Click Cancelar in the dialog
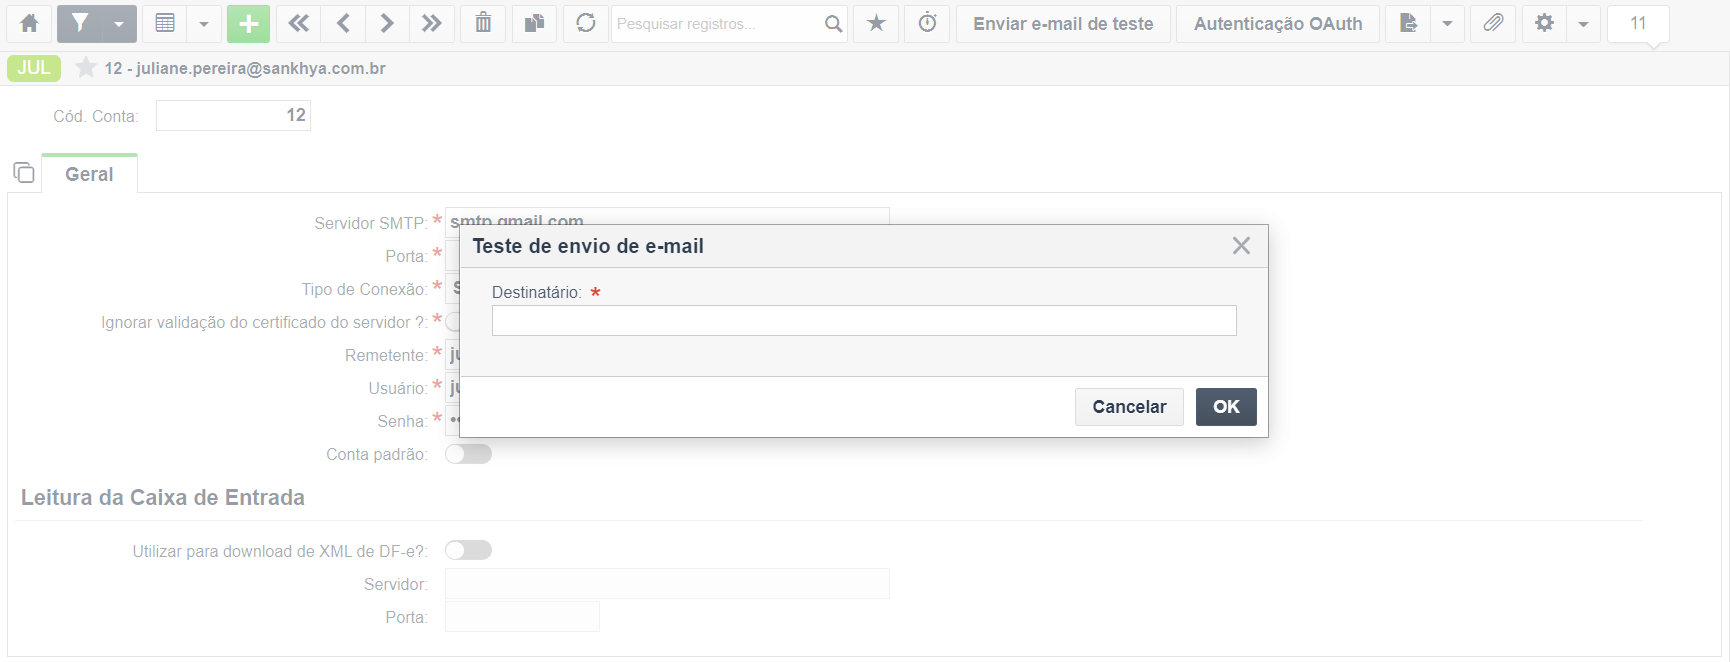 (1129, 407)
